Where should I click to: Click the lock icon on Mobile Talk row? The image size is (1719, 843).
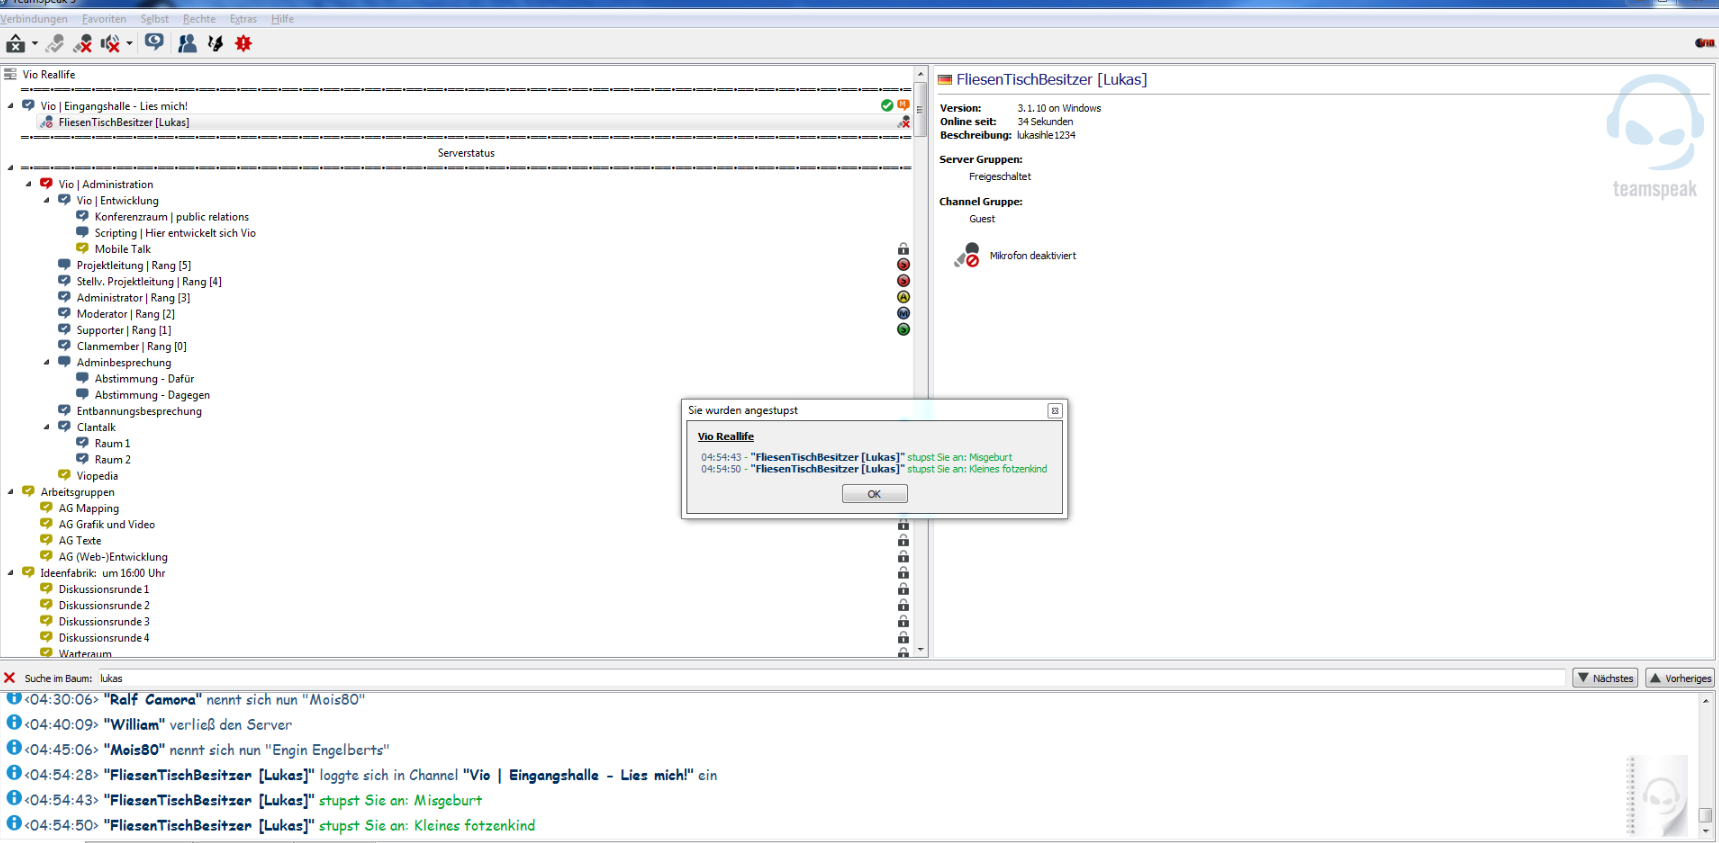click(x=903, y=249)
